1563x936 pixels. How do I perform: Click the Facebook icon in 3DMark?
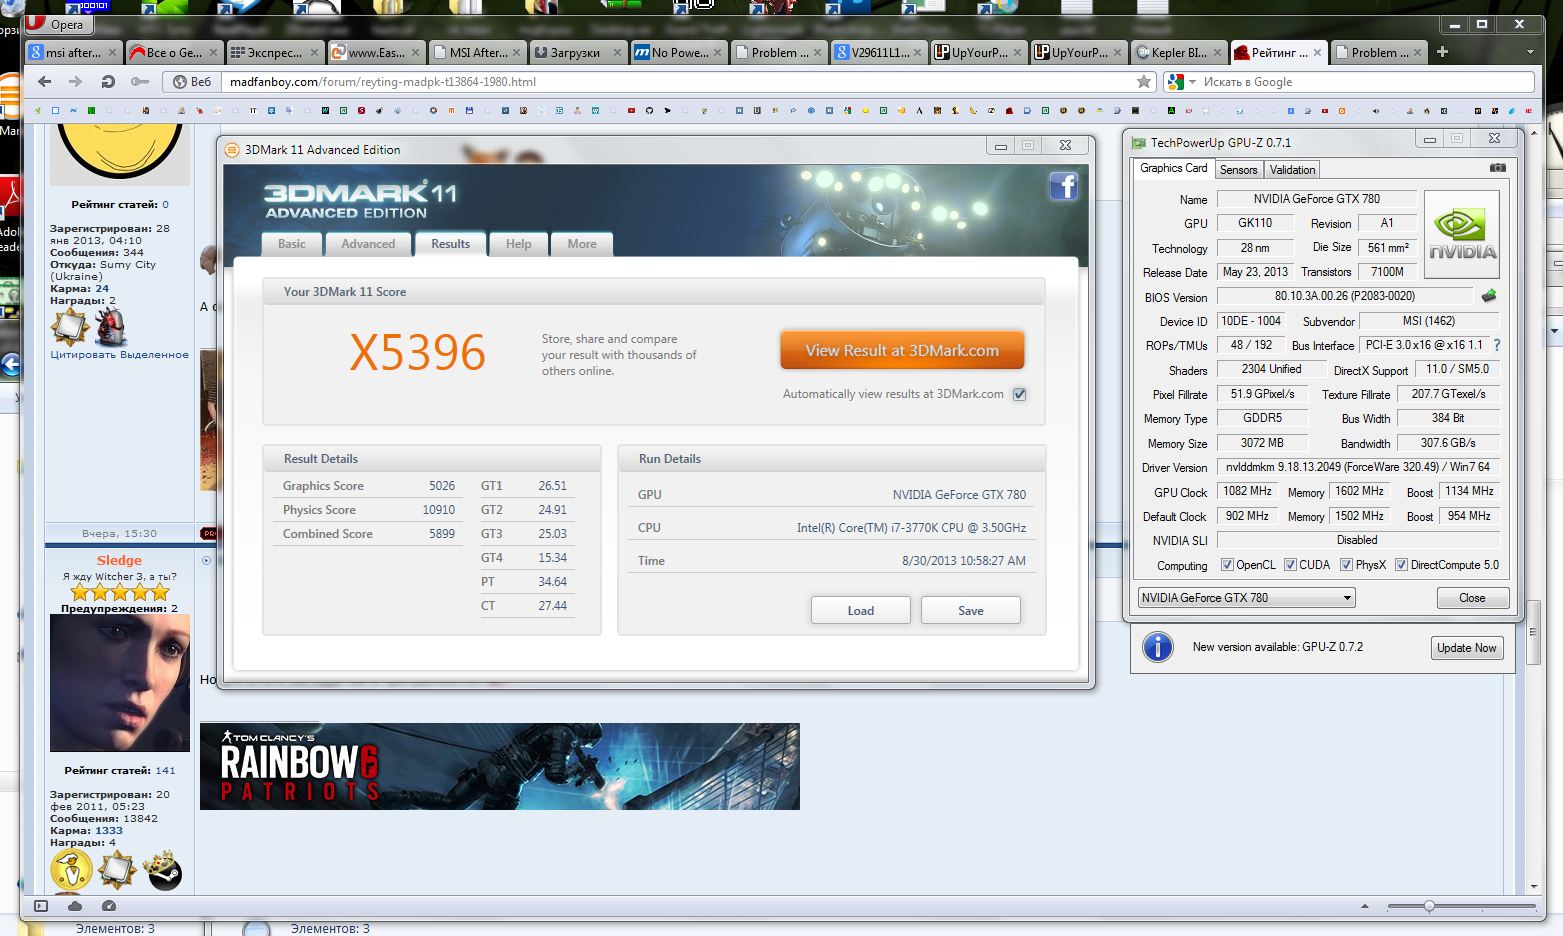[x=1063, y=186]
